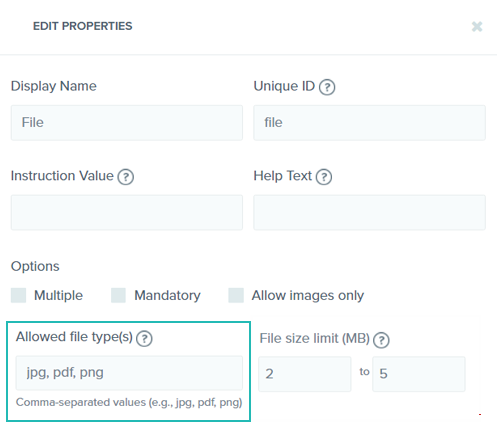Image resolution: width=498 pixels, height=436 pixels.
Task: Click the Allow images only label
Action: [x=308, y=296]
